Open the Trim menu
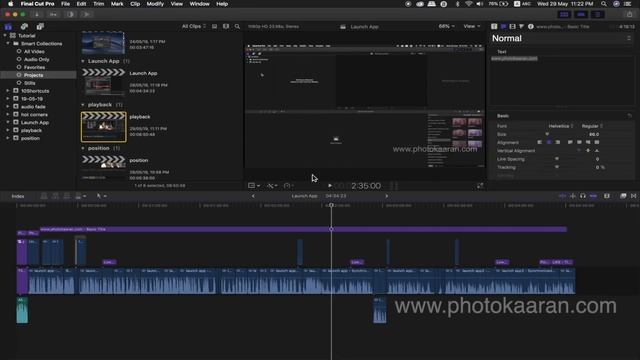640x360 pixels. (x=98, y=4)
